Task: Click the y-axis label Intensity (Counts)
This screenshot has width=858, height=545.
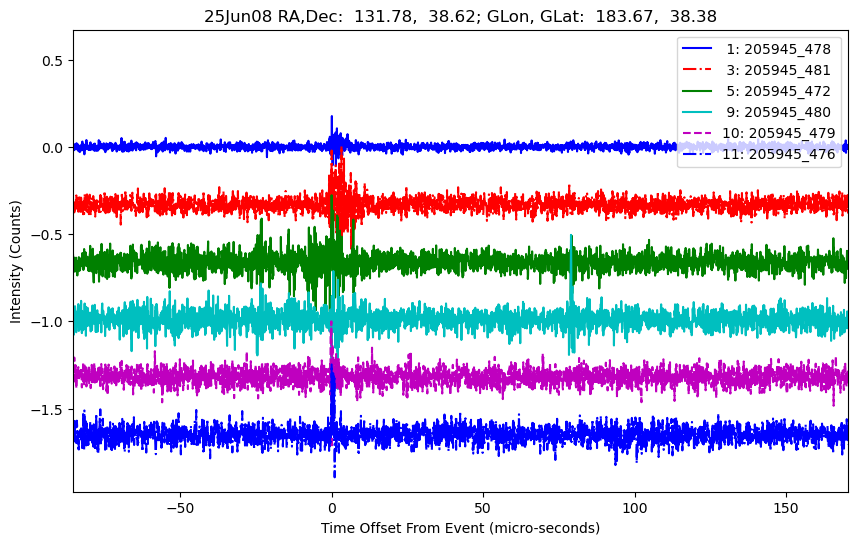Action: click(x=15, y=262)
